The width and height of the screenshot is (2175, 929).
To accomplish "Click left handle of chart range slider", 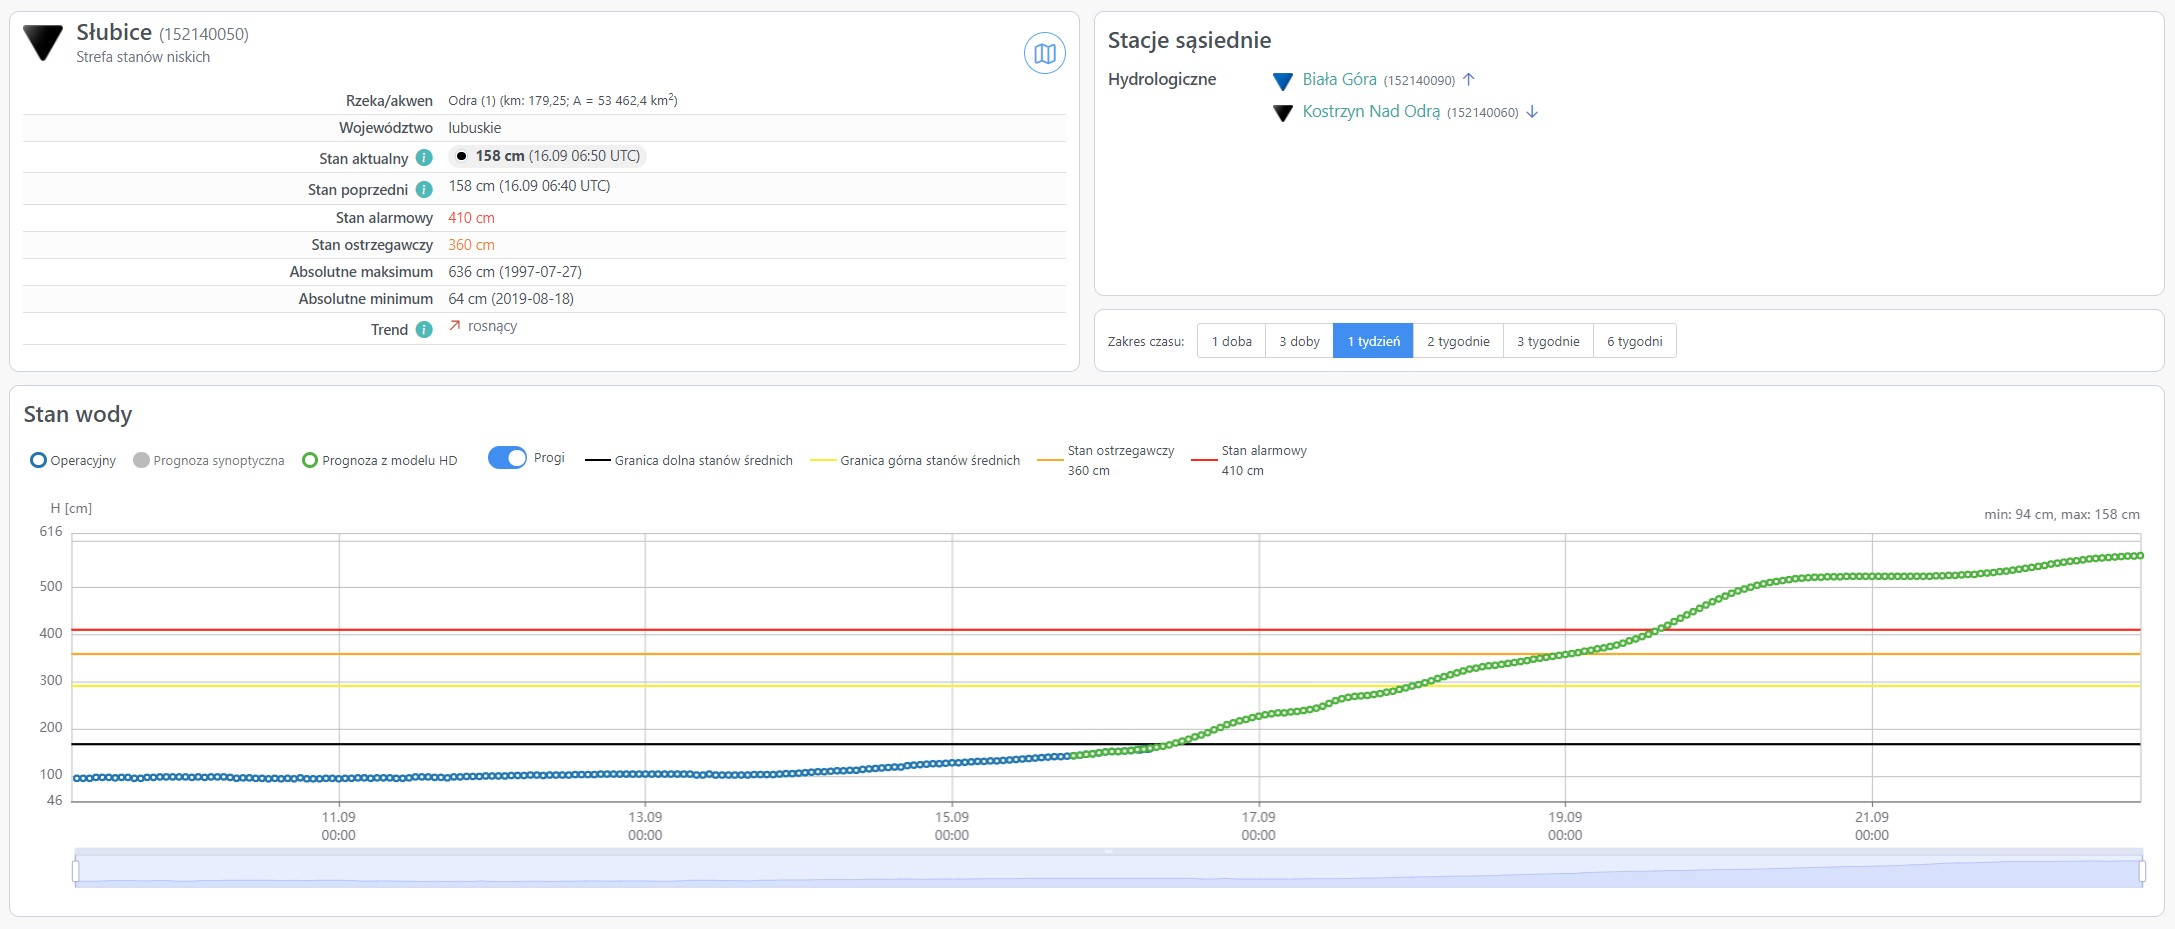I will (x=76, y=872).
